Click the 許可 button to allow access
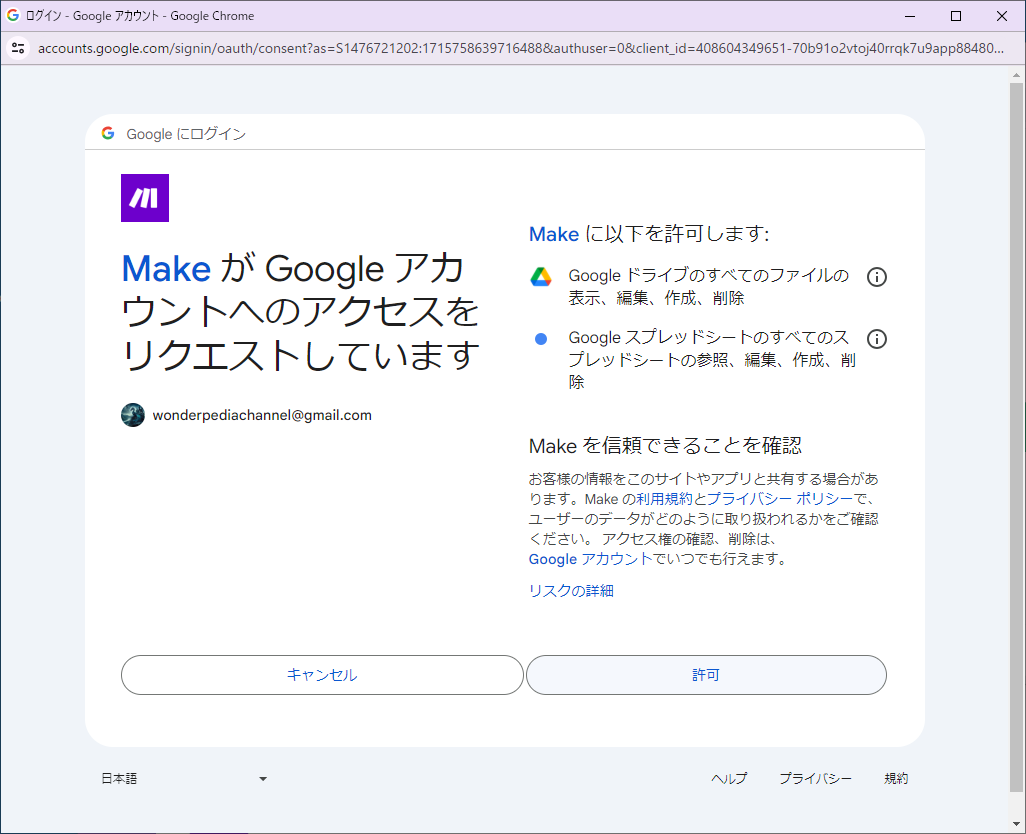1026x834 pixels. tap(706, 675)
